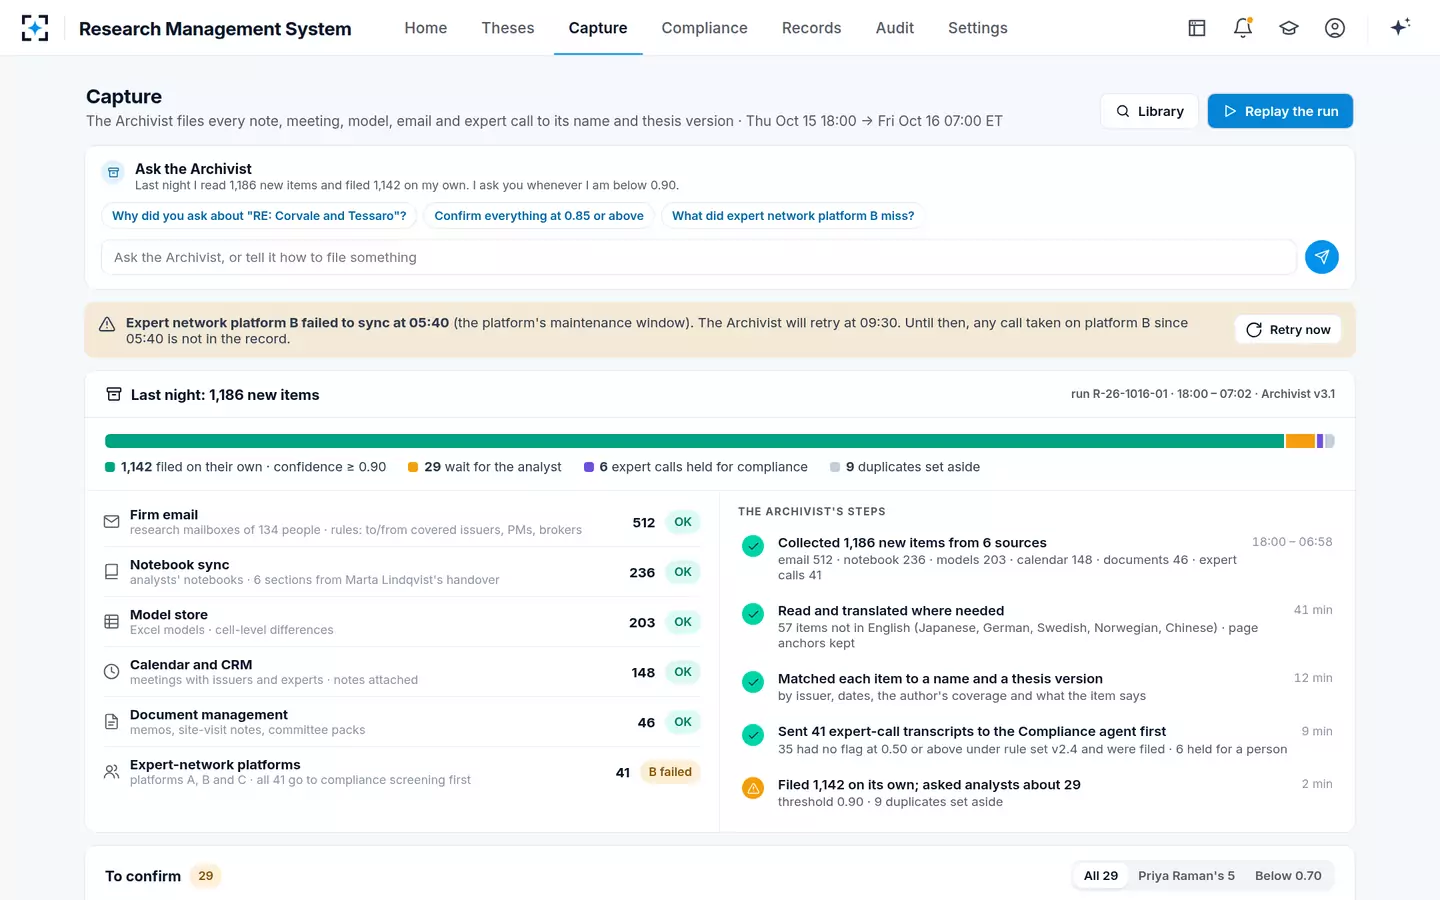Open the Records tab
Image resolution: width=1440 pixels, height=900 pixels.
coord(811,28)
